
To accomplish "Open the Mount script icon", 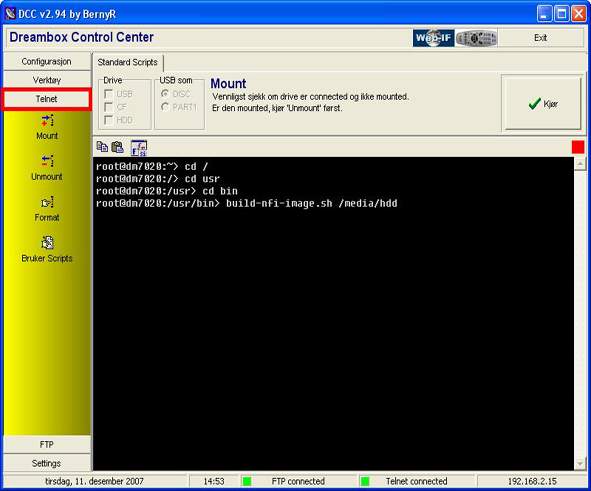I will coord(47,121).
